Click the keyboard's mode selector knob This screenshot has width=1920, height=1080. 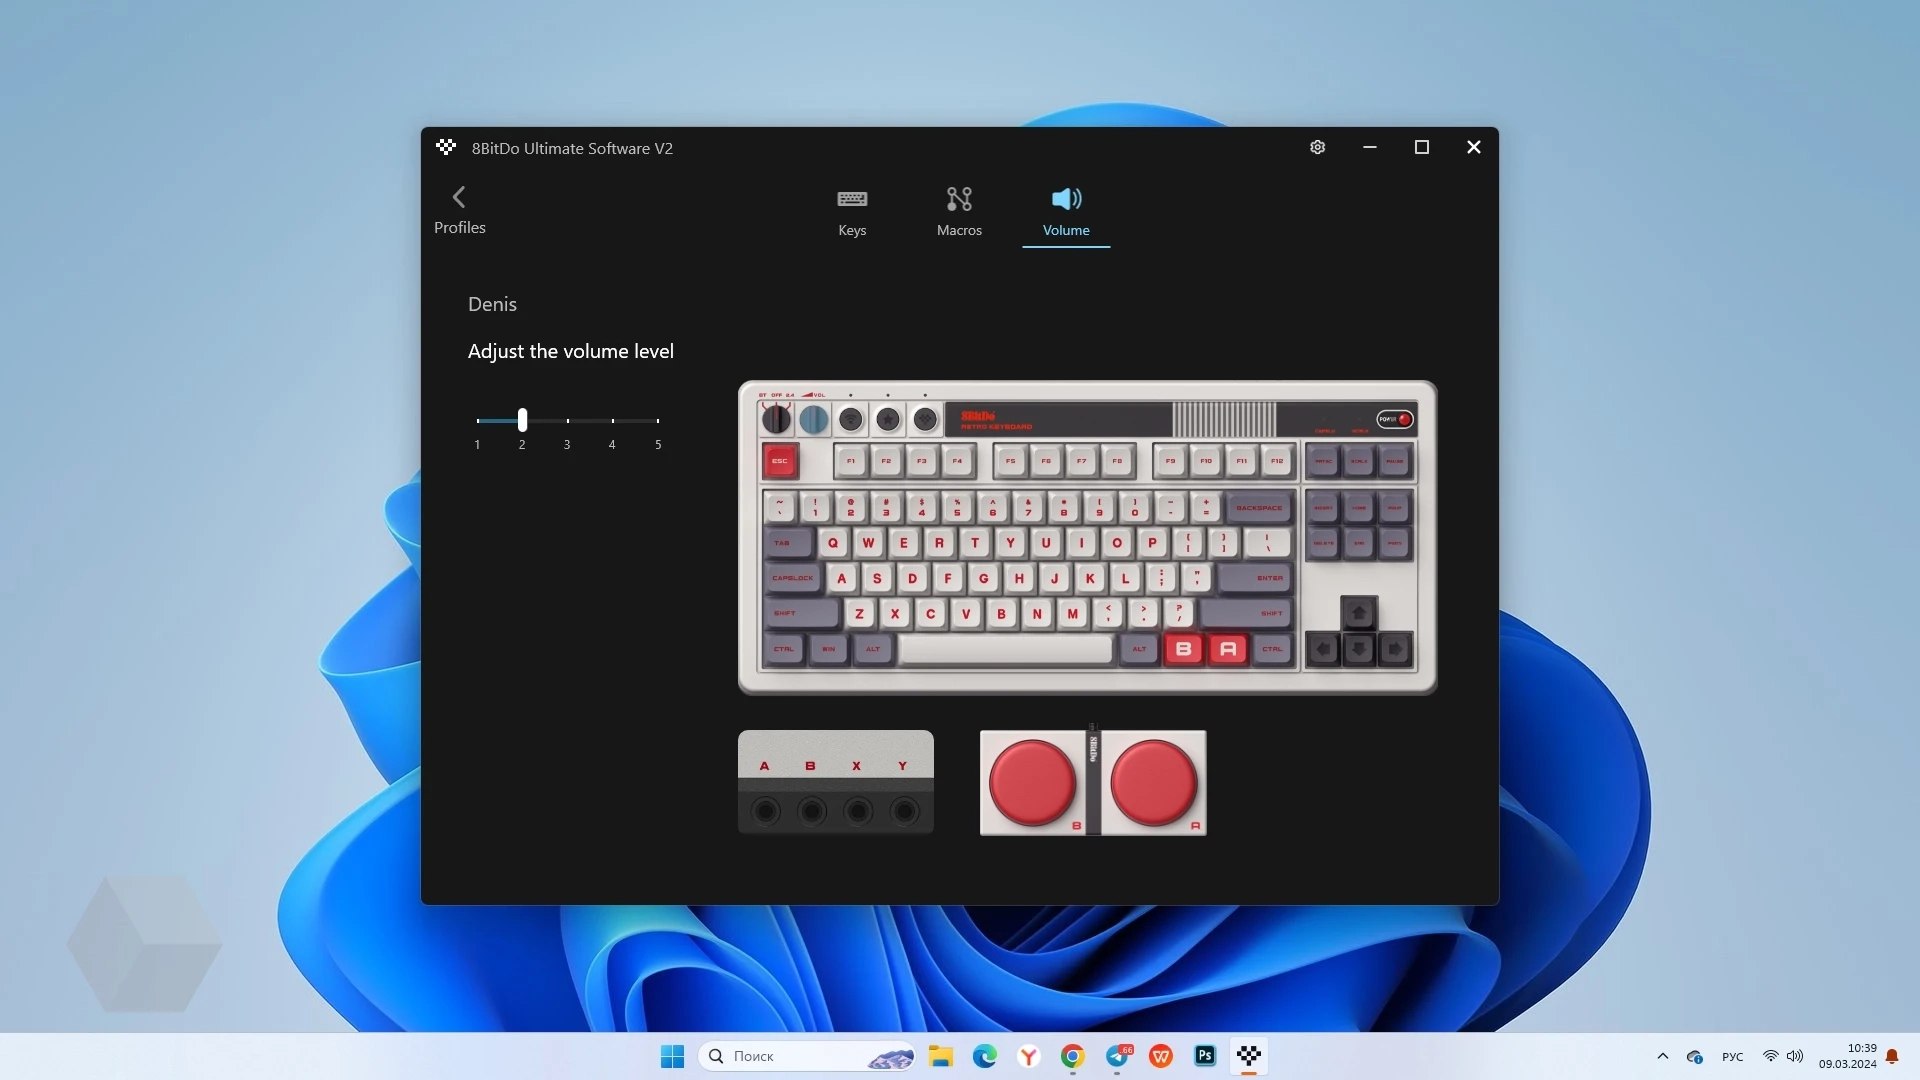[776, 420]
